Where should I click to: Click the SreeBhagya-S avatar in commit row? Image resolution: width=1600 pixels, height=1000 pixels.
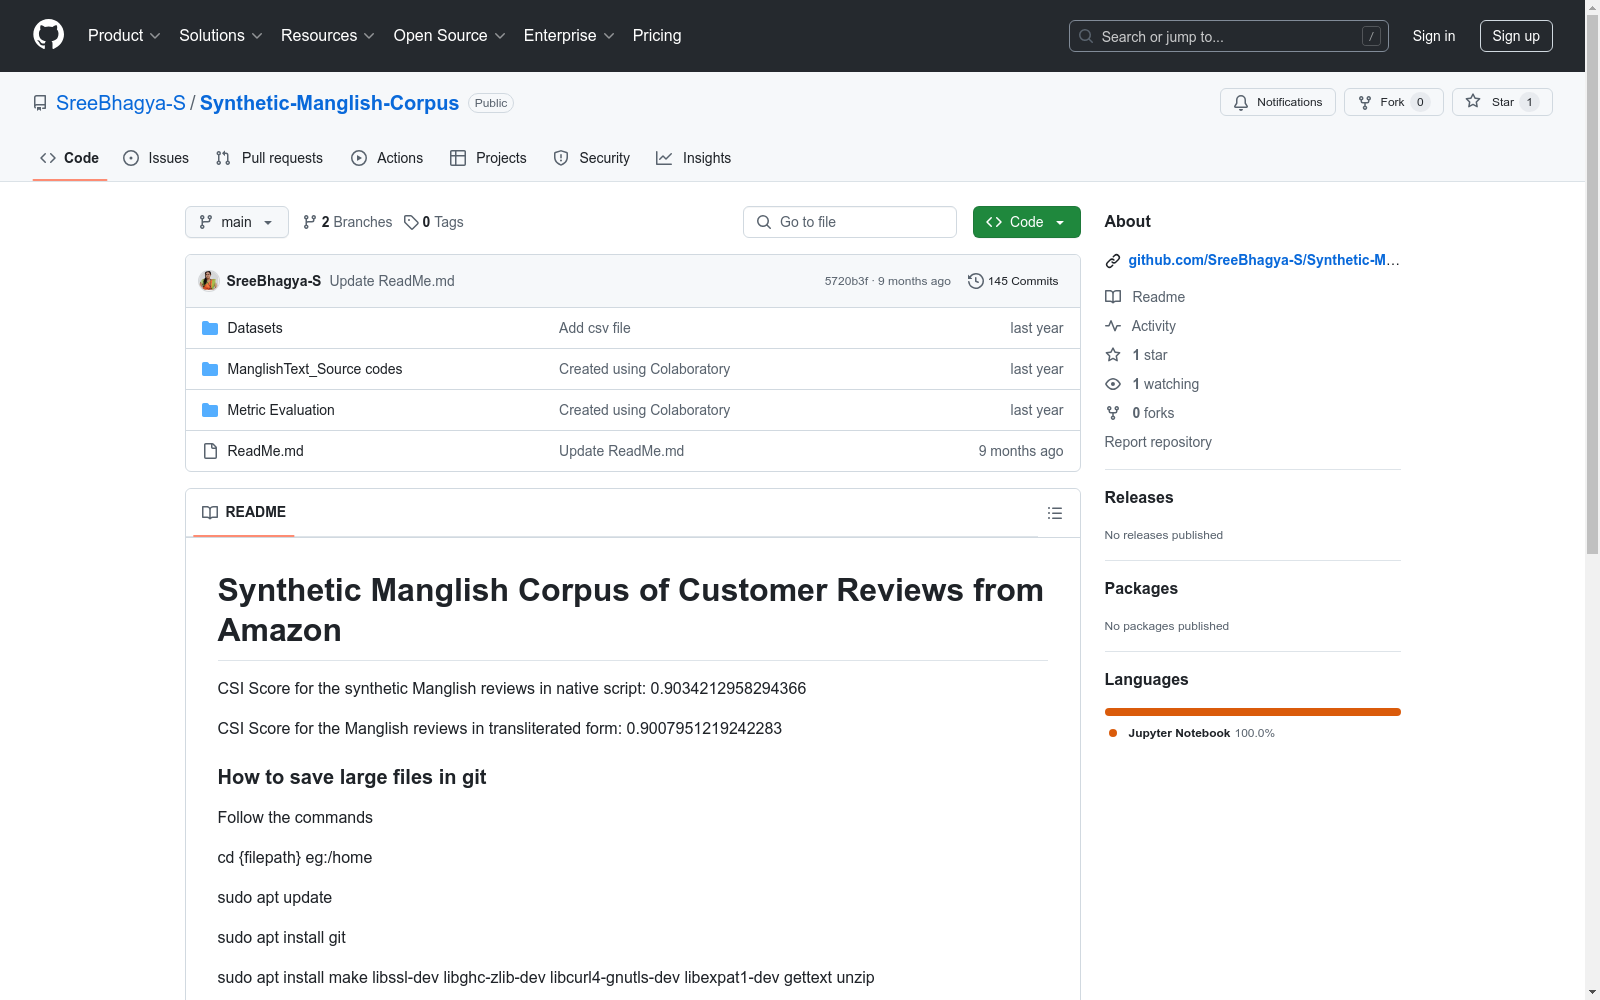pos(209,281)
